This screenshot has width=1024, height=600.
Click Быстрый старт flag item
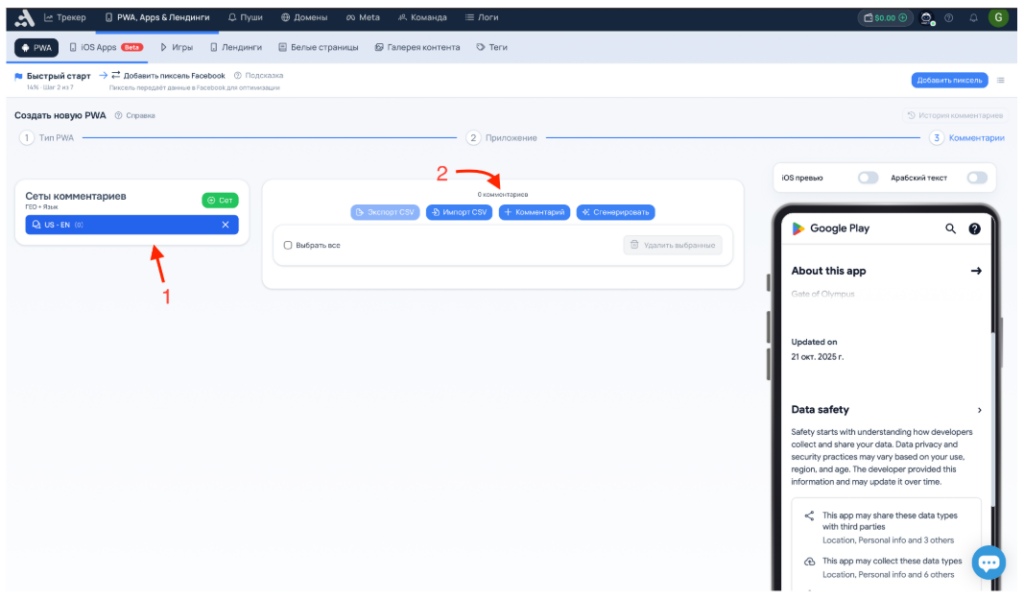point(52,76)
